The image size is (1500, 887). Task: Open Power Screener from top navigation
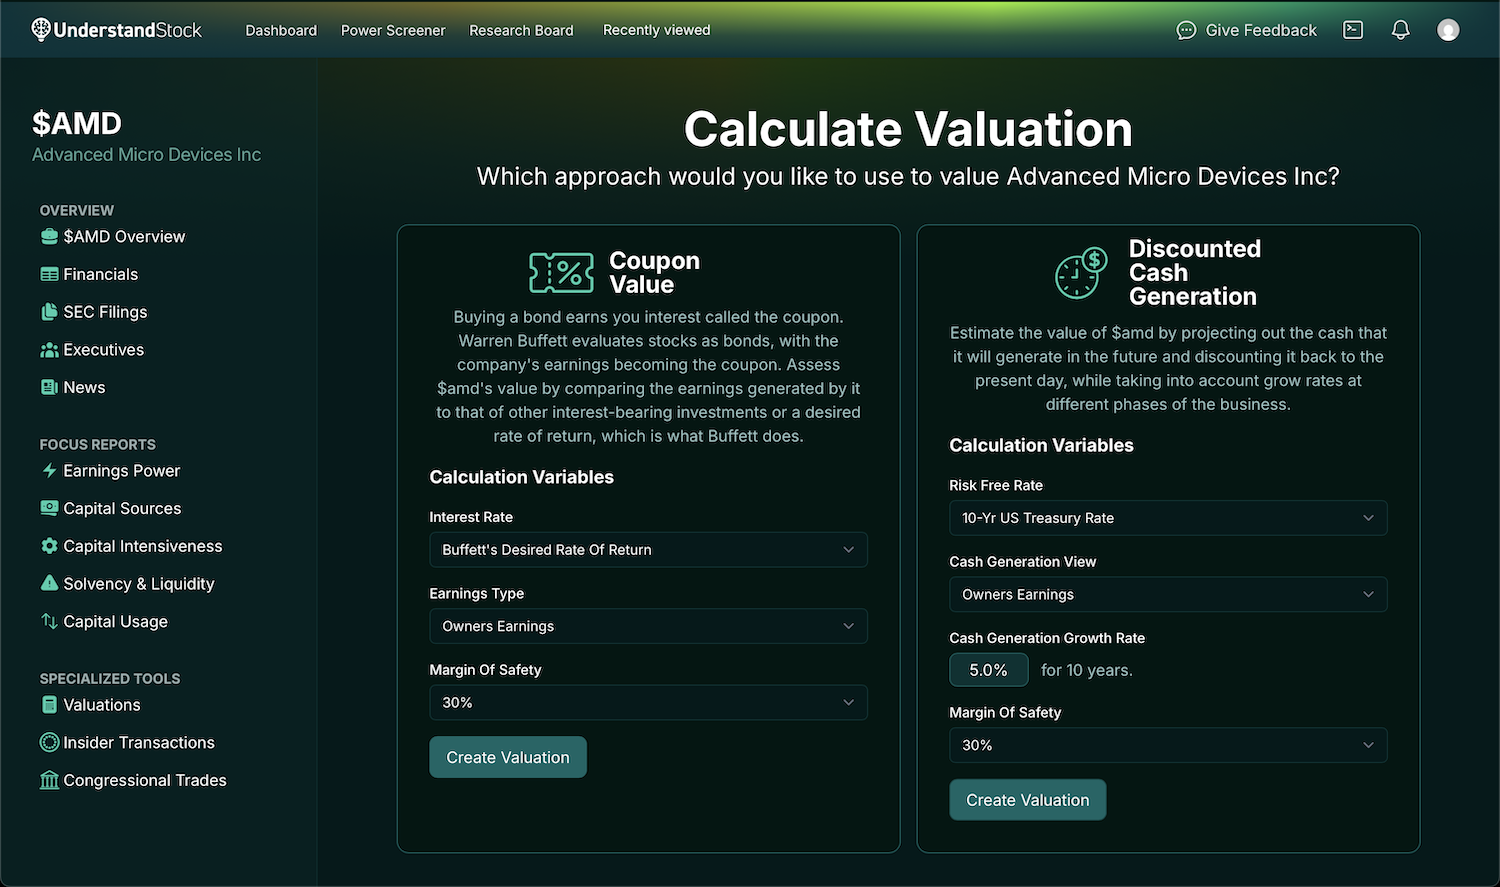click(393, 30)
